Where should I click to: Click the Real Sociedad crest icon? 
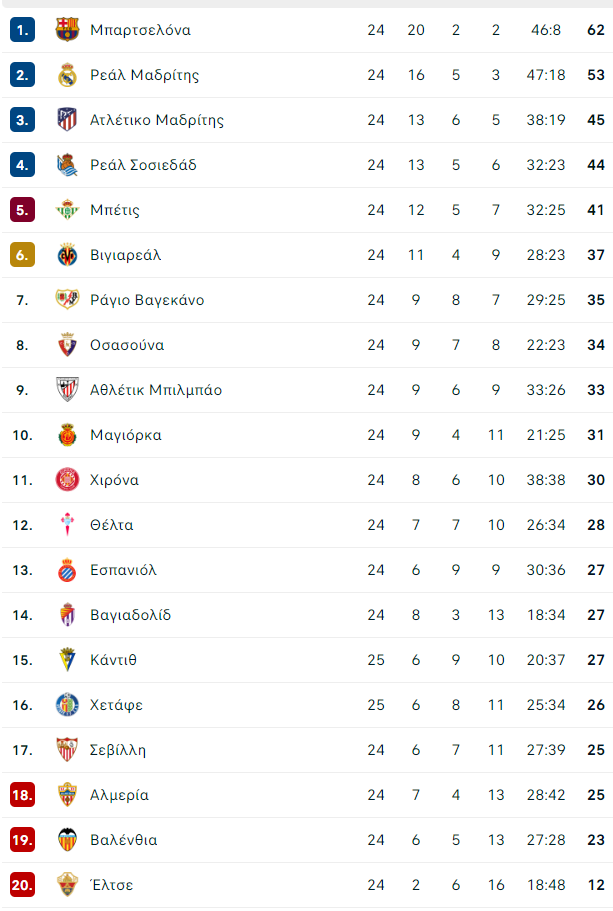coord(67,165)
